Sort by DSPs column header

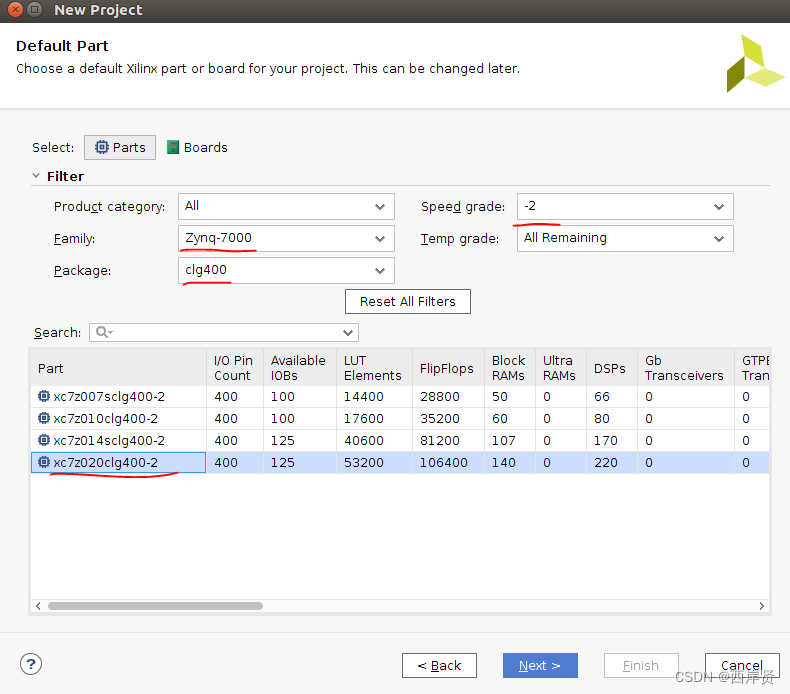(612, 368)
